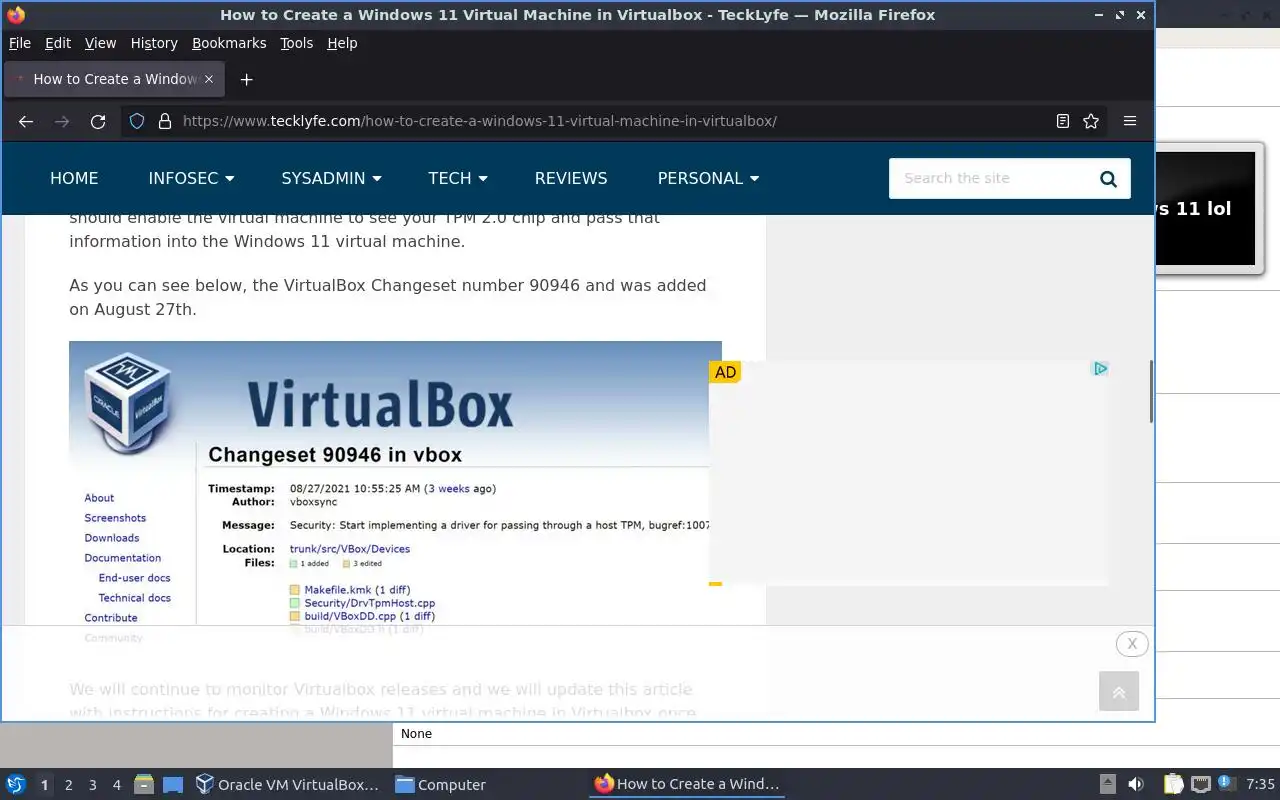Open a new tab with plus button
The image size is (1280, 800).
[246, 79]
